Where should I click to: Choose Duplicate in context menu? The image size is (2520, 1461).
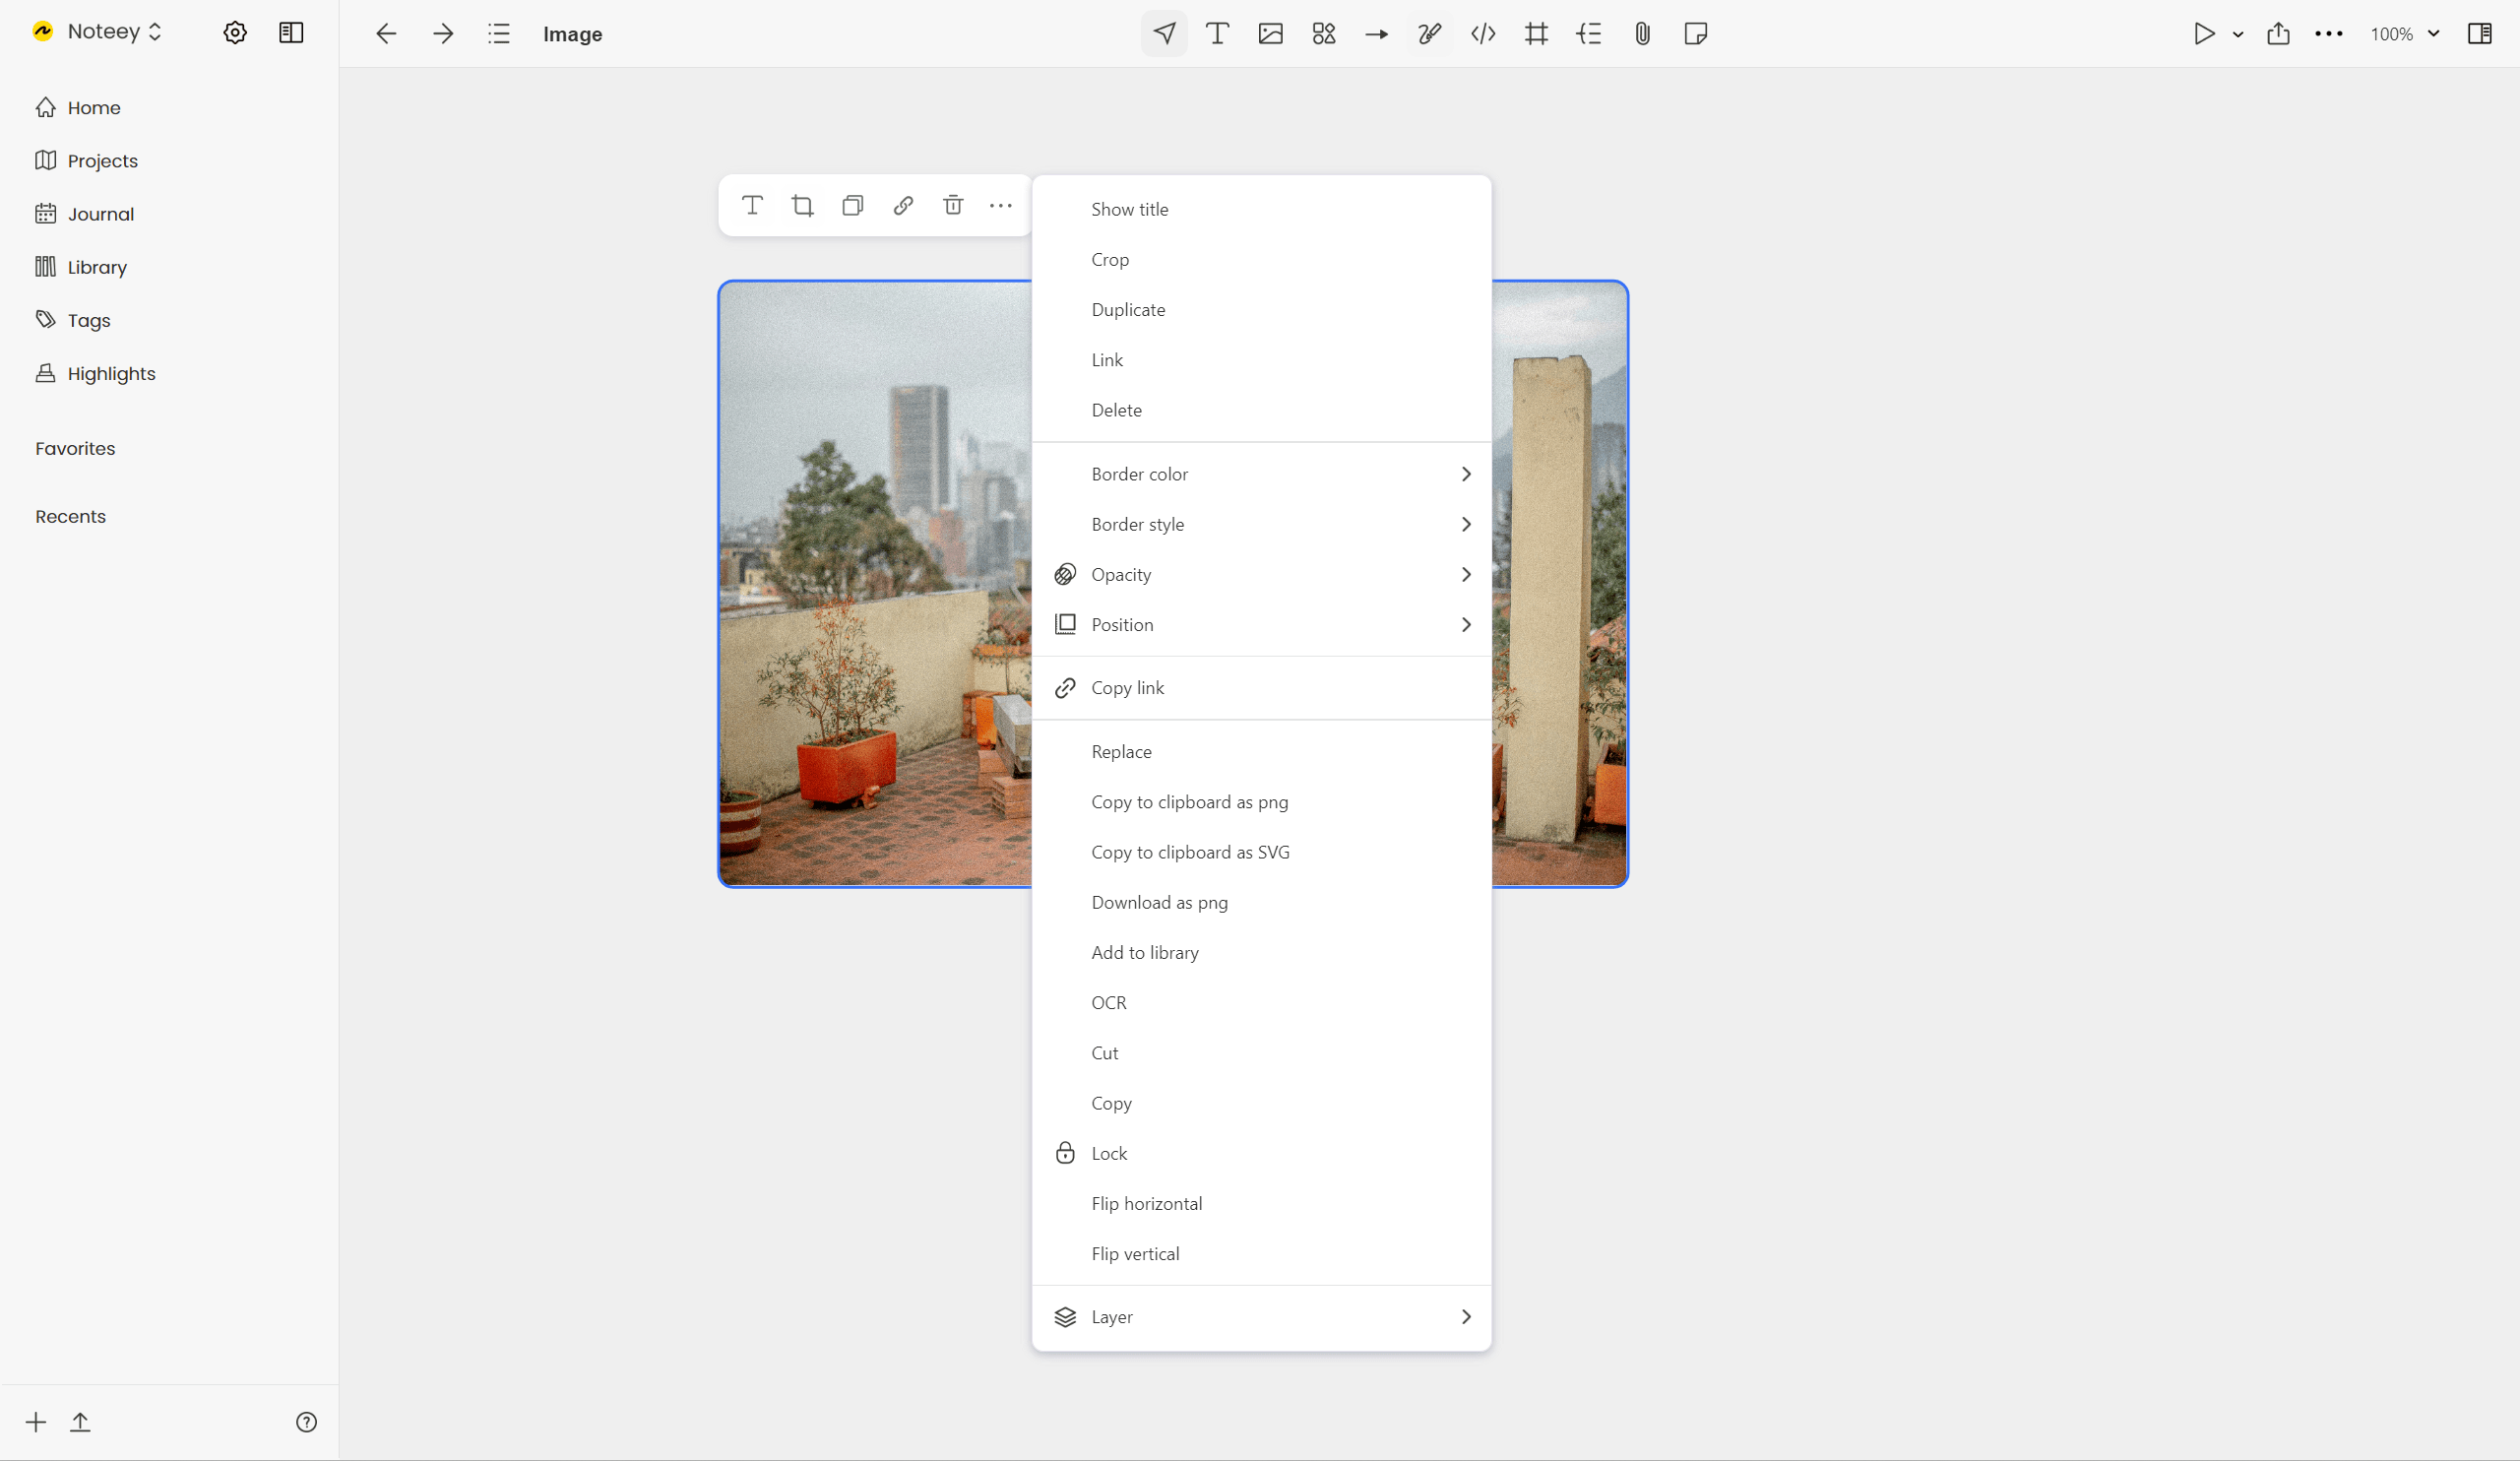(x=1261, y=309)
